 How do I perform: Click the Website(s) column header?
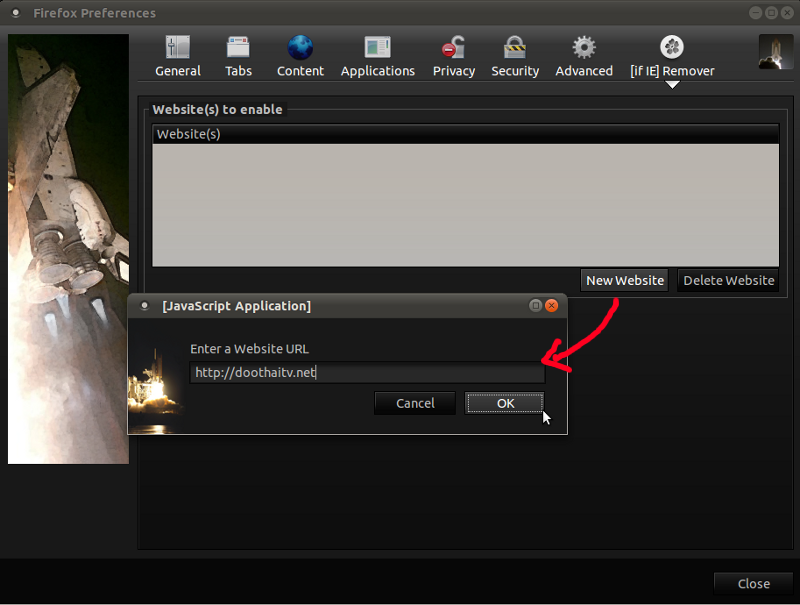(465, 134)
